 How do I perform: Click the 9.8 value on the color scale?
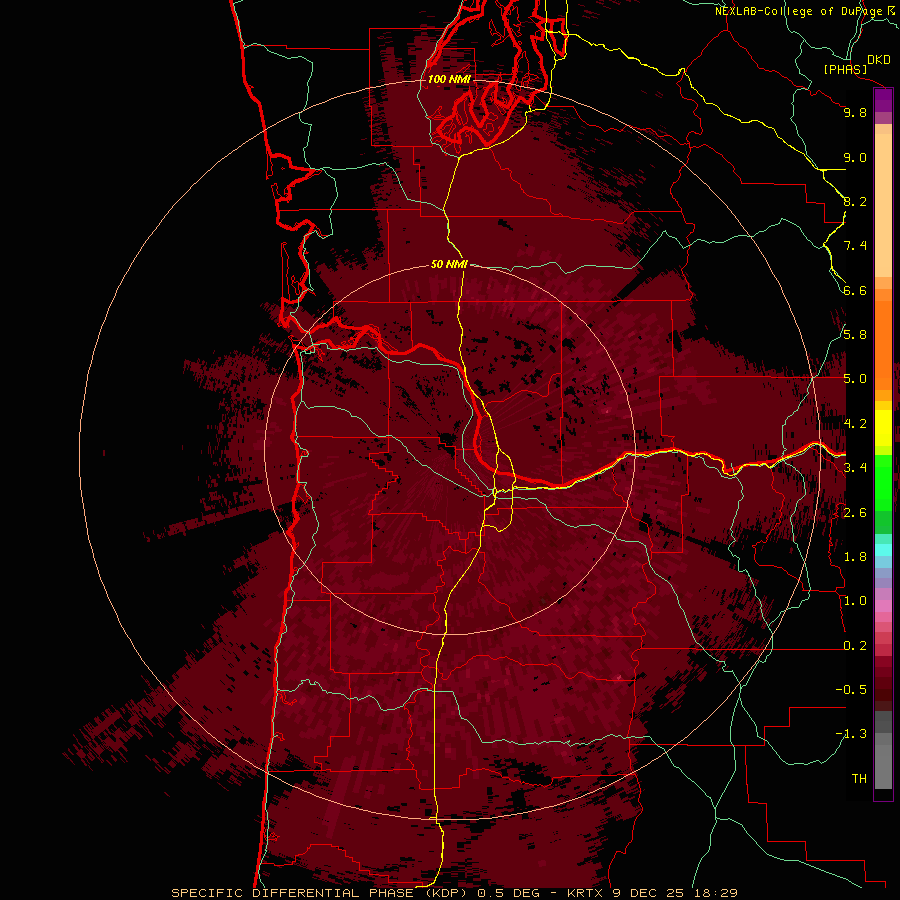click(x=855, y=112)
